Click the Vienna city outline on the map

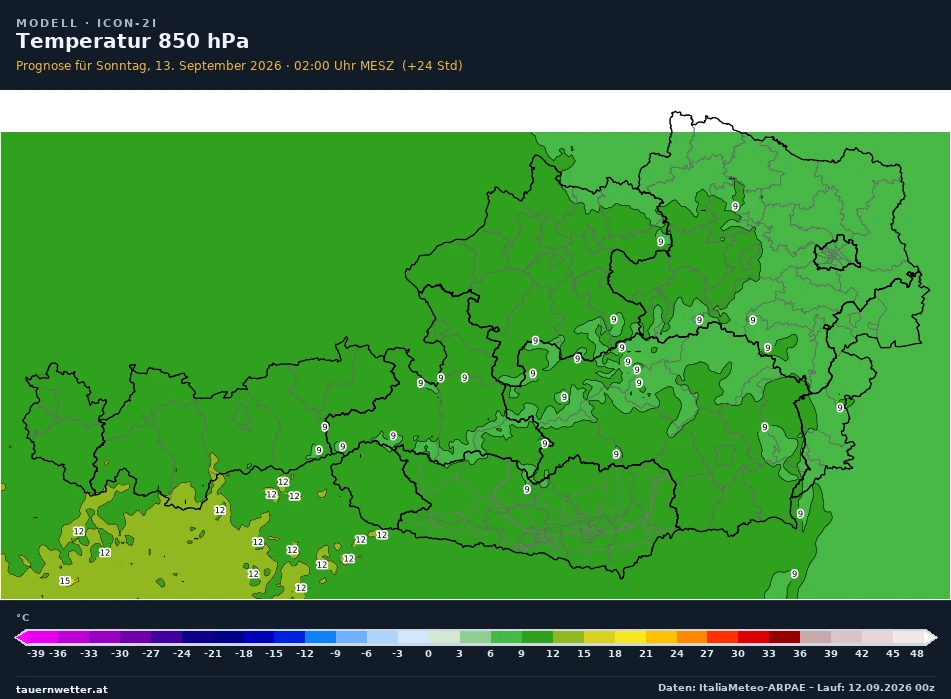point(836,253)
